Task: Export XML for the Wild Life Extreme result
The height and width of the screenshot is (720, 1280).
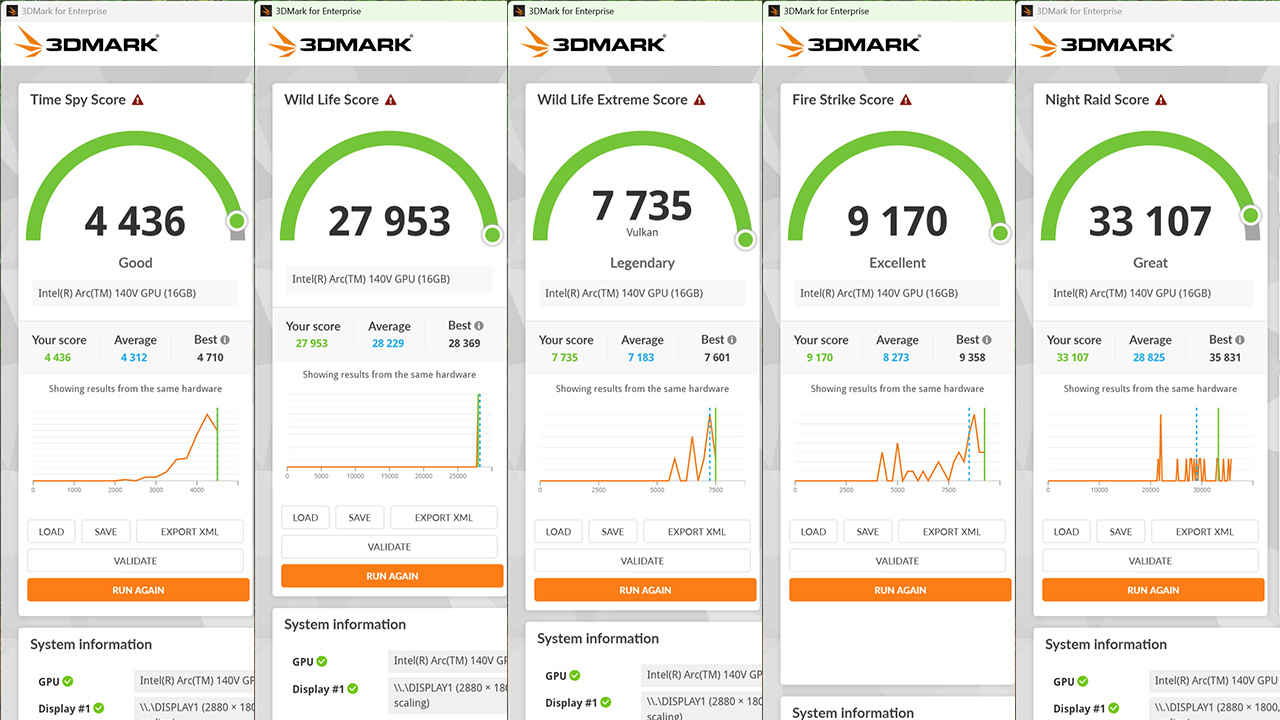Action: [x=697, y=532]
